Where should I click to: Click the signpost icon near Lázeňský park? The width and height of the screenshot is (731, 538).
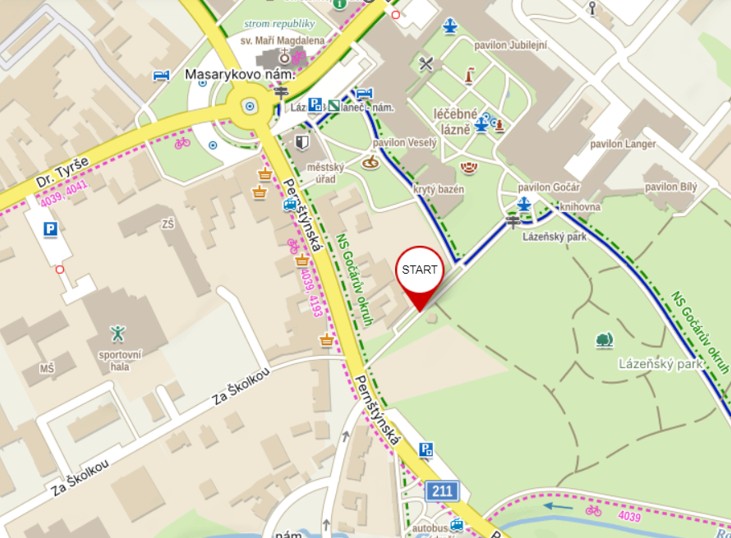[x=512, y=222]
